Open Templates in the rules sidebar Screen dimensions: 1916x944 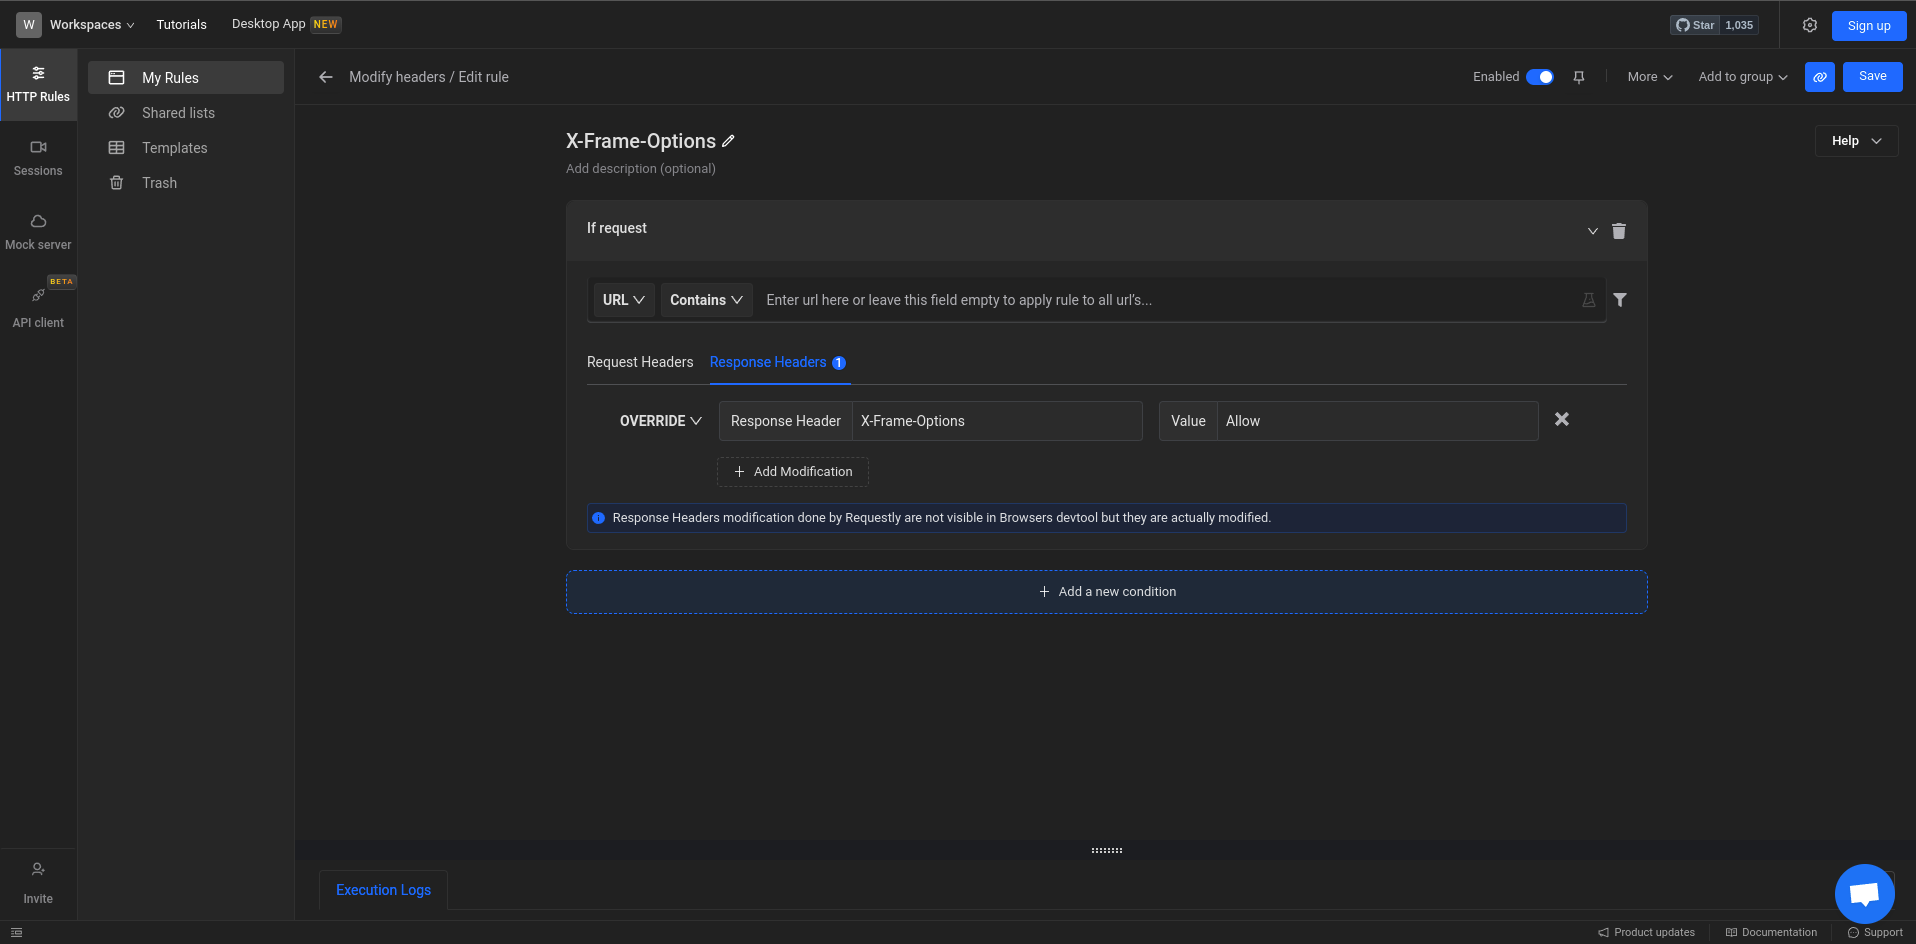pos(175,147)
